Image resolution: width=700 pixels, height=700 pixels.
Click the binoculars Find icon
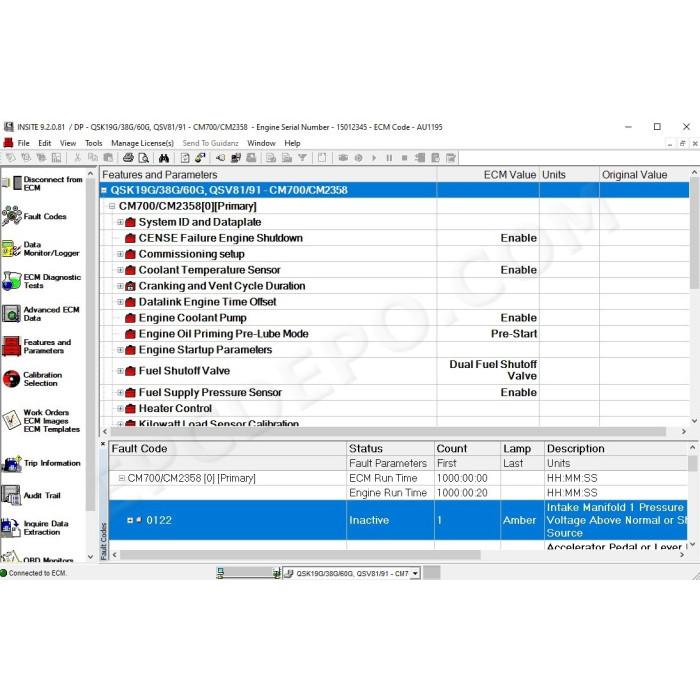coord(164,158)
